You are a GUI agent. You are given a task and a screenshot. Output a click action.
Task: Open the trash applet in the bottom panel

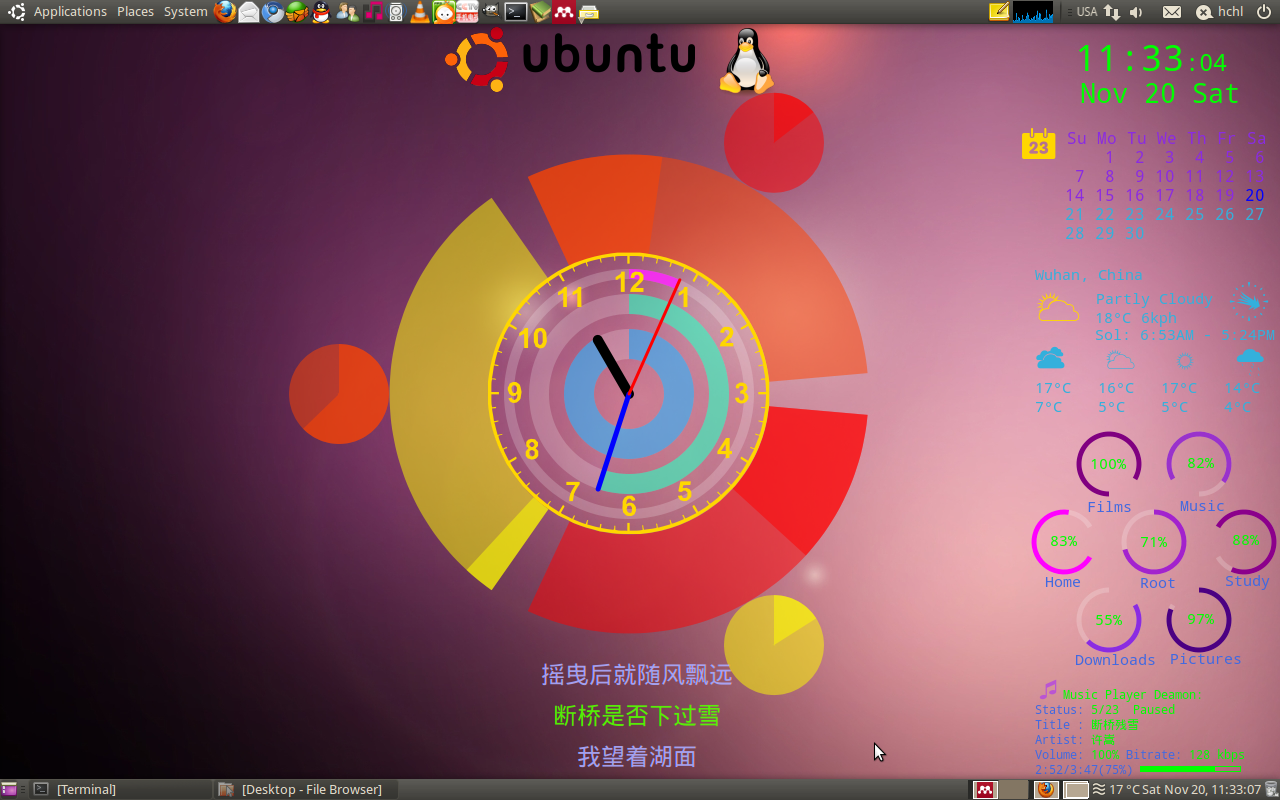click(1271, 790)
